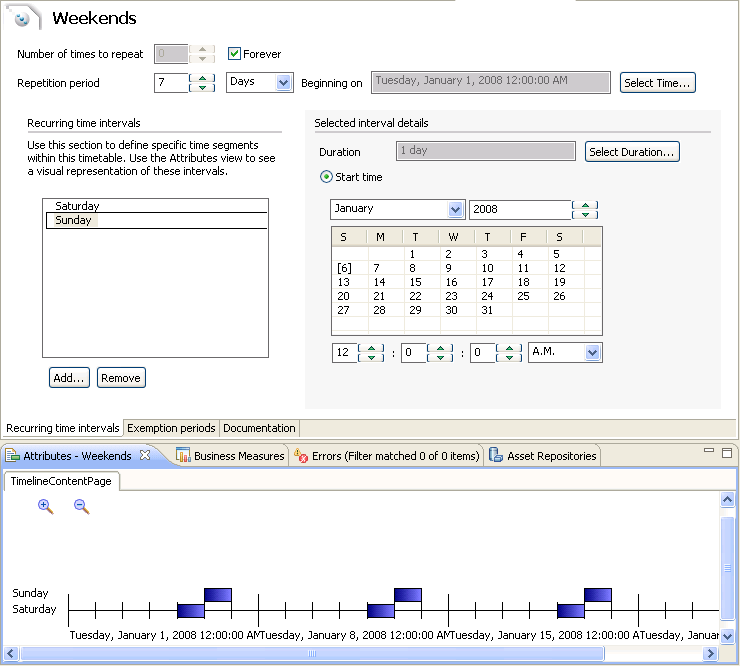Click the year 2008 input field
The width and height of the screenshot is (740, 666).
(x=520, y=210)
